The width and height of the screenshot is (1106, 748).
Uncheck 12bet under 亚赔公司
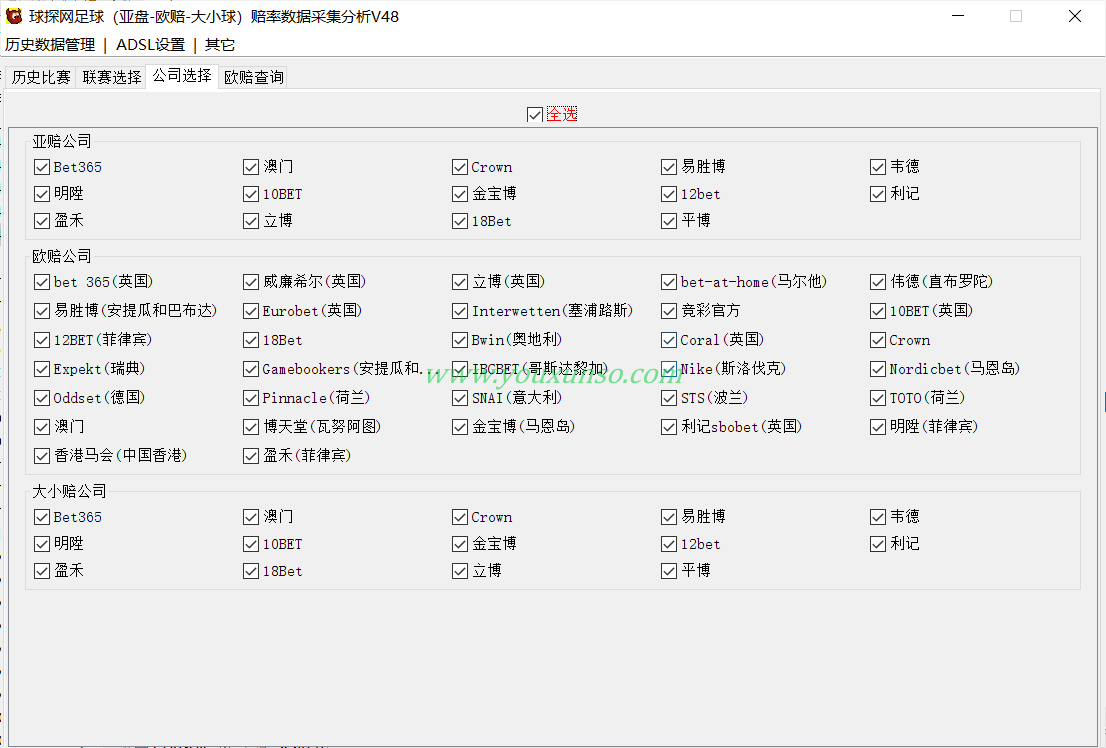[x=669, y=194]
